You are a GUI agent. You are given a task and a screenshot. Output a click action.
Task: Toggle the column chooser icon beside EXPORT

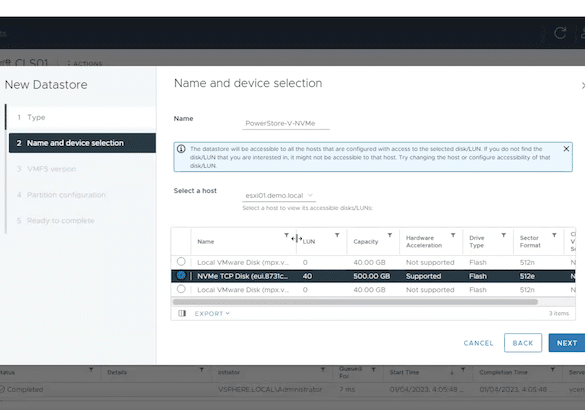coord(182,313)
